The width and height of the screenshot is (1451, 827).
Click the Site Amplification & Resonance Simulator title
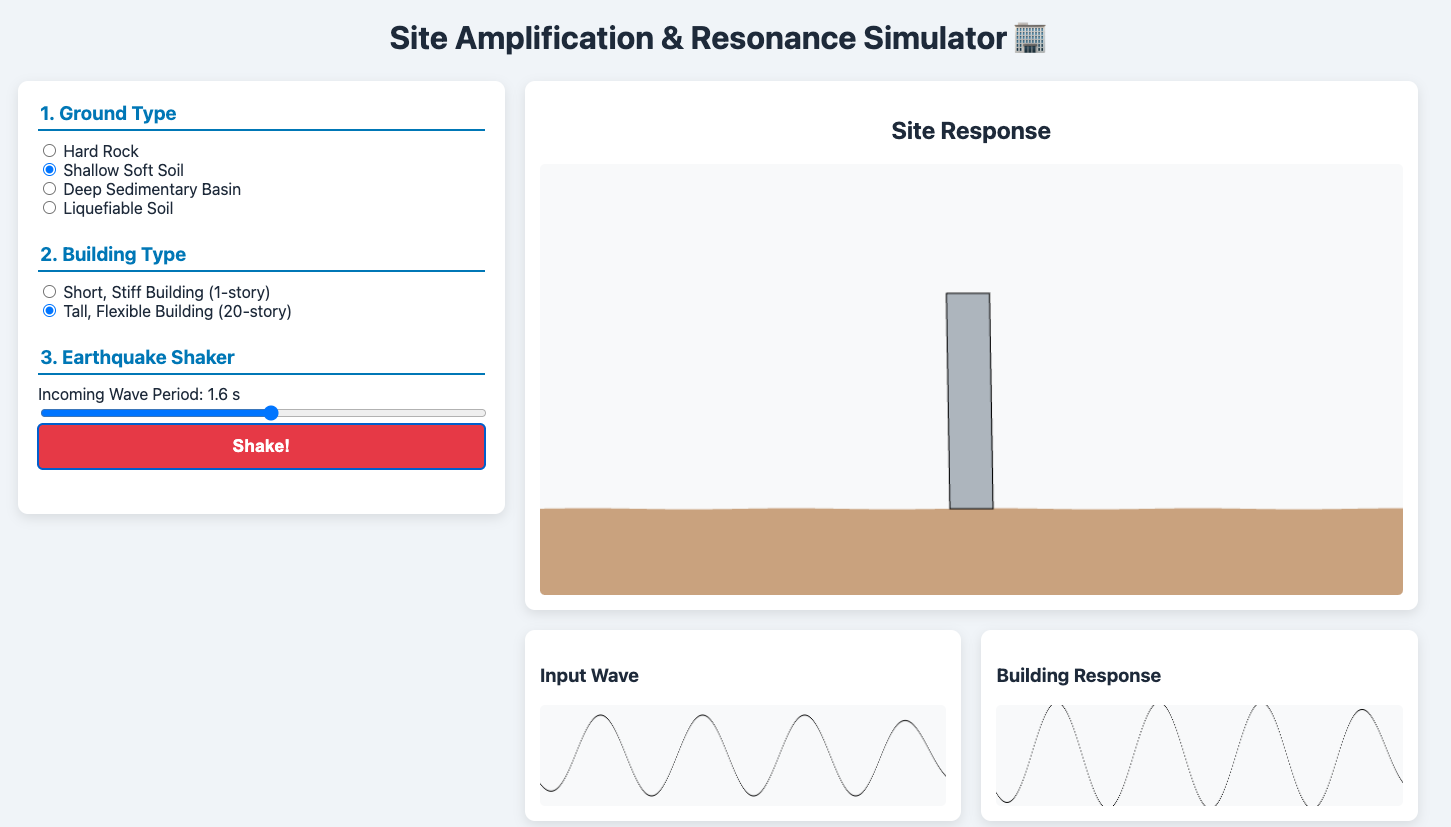697,39
